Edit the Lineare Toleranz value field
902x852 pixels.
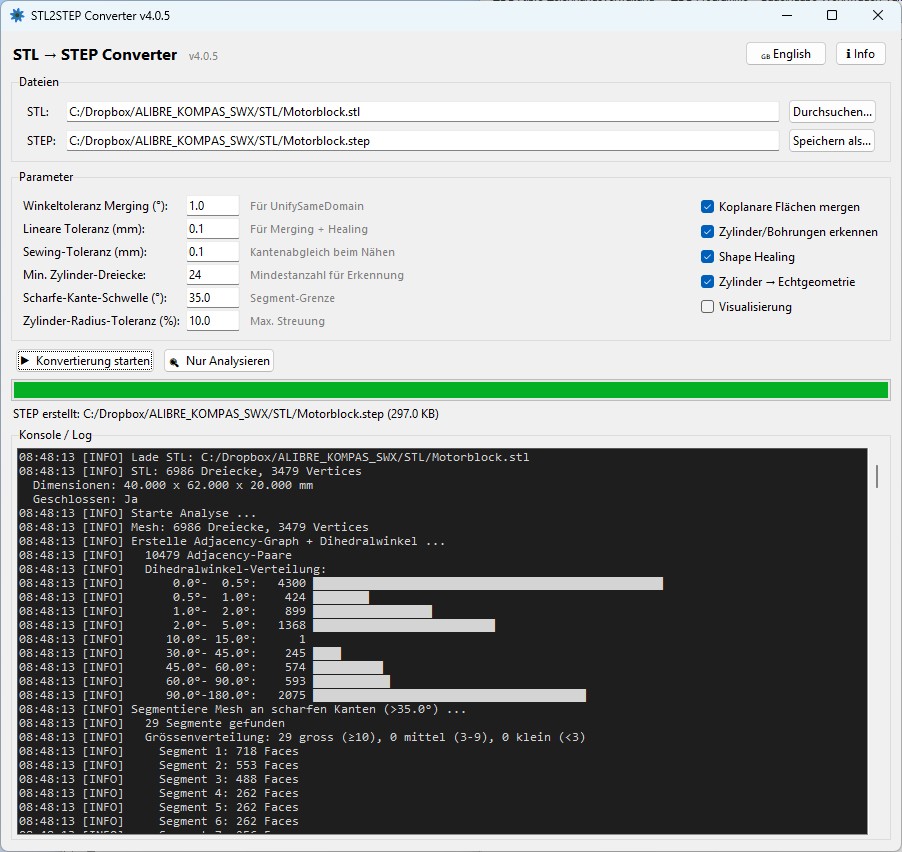[x=212, y=229]
